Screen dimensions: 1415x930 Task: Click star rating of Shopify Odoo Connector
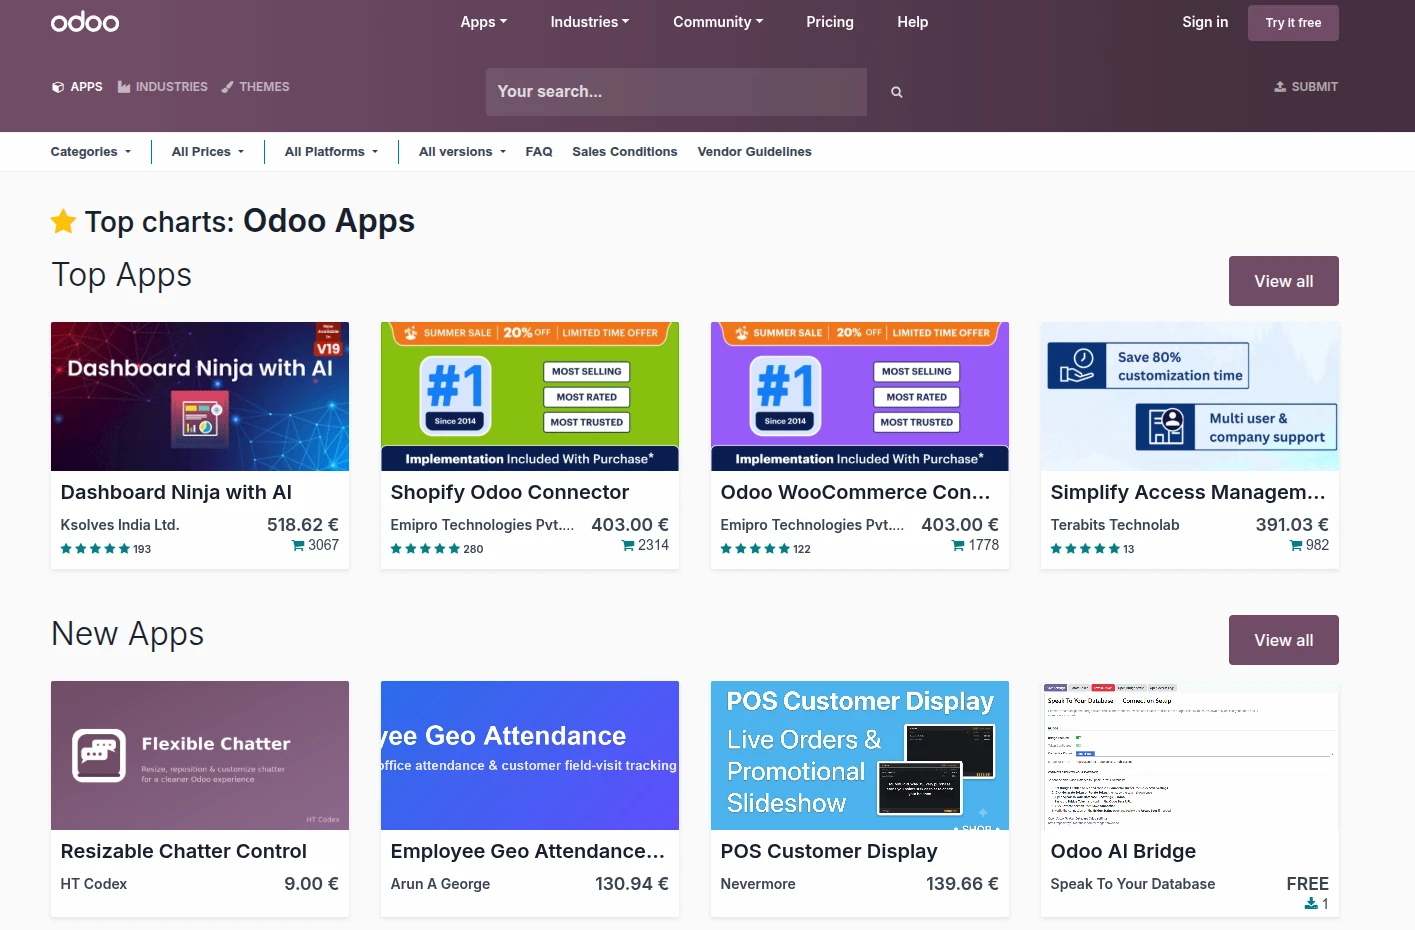pos(425,549)
